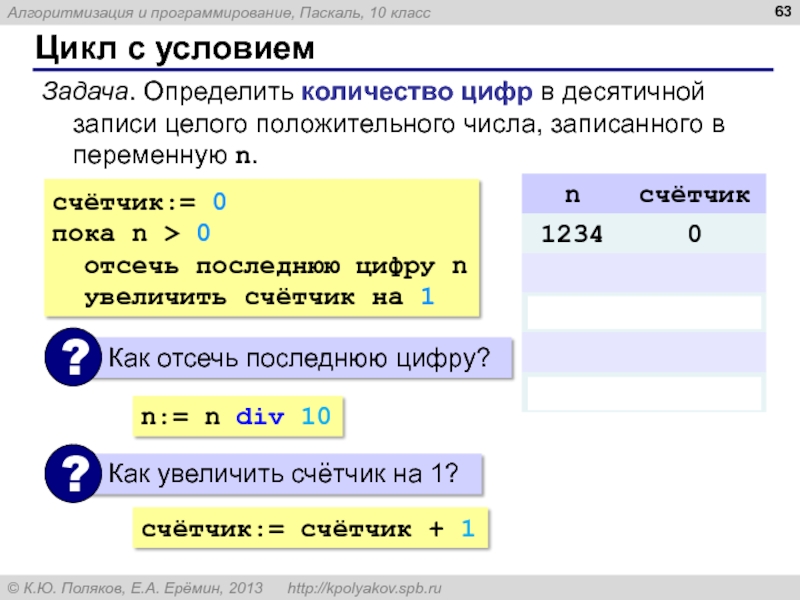Click the pseudocode line "пока n > 0"
800x600 pixels.
coord(131,235)
